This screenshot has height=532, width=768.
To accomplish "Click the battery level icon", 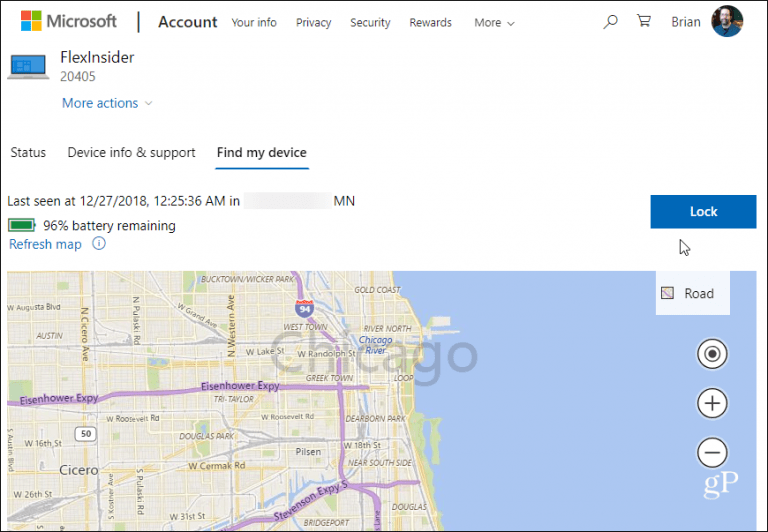I will (x=22, y=225).
